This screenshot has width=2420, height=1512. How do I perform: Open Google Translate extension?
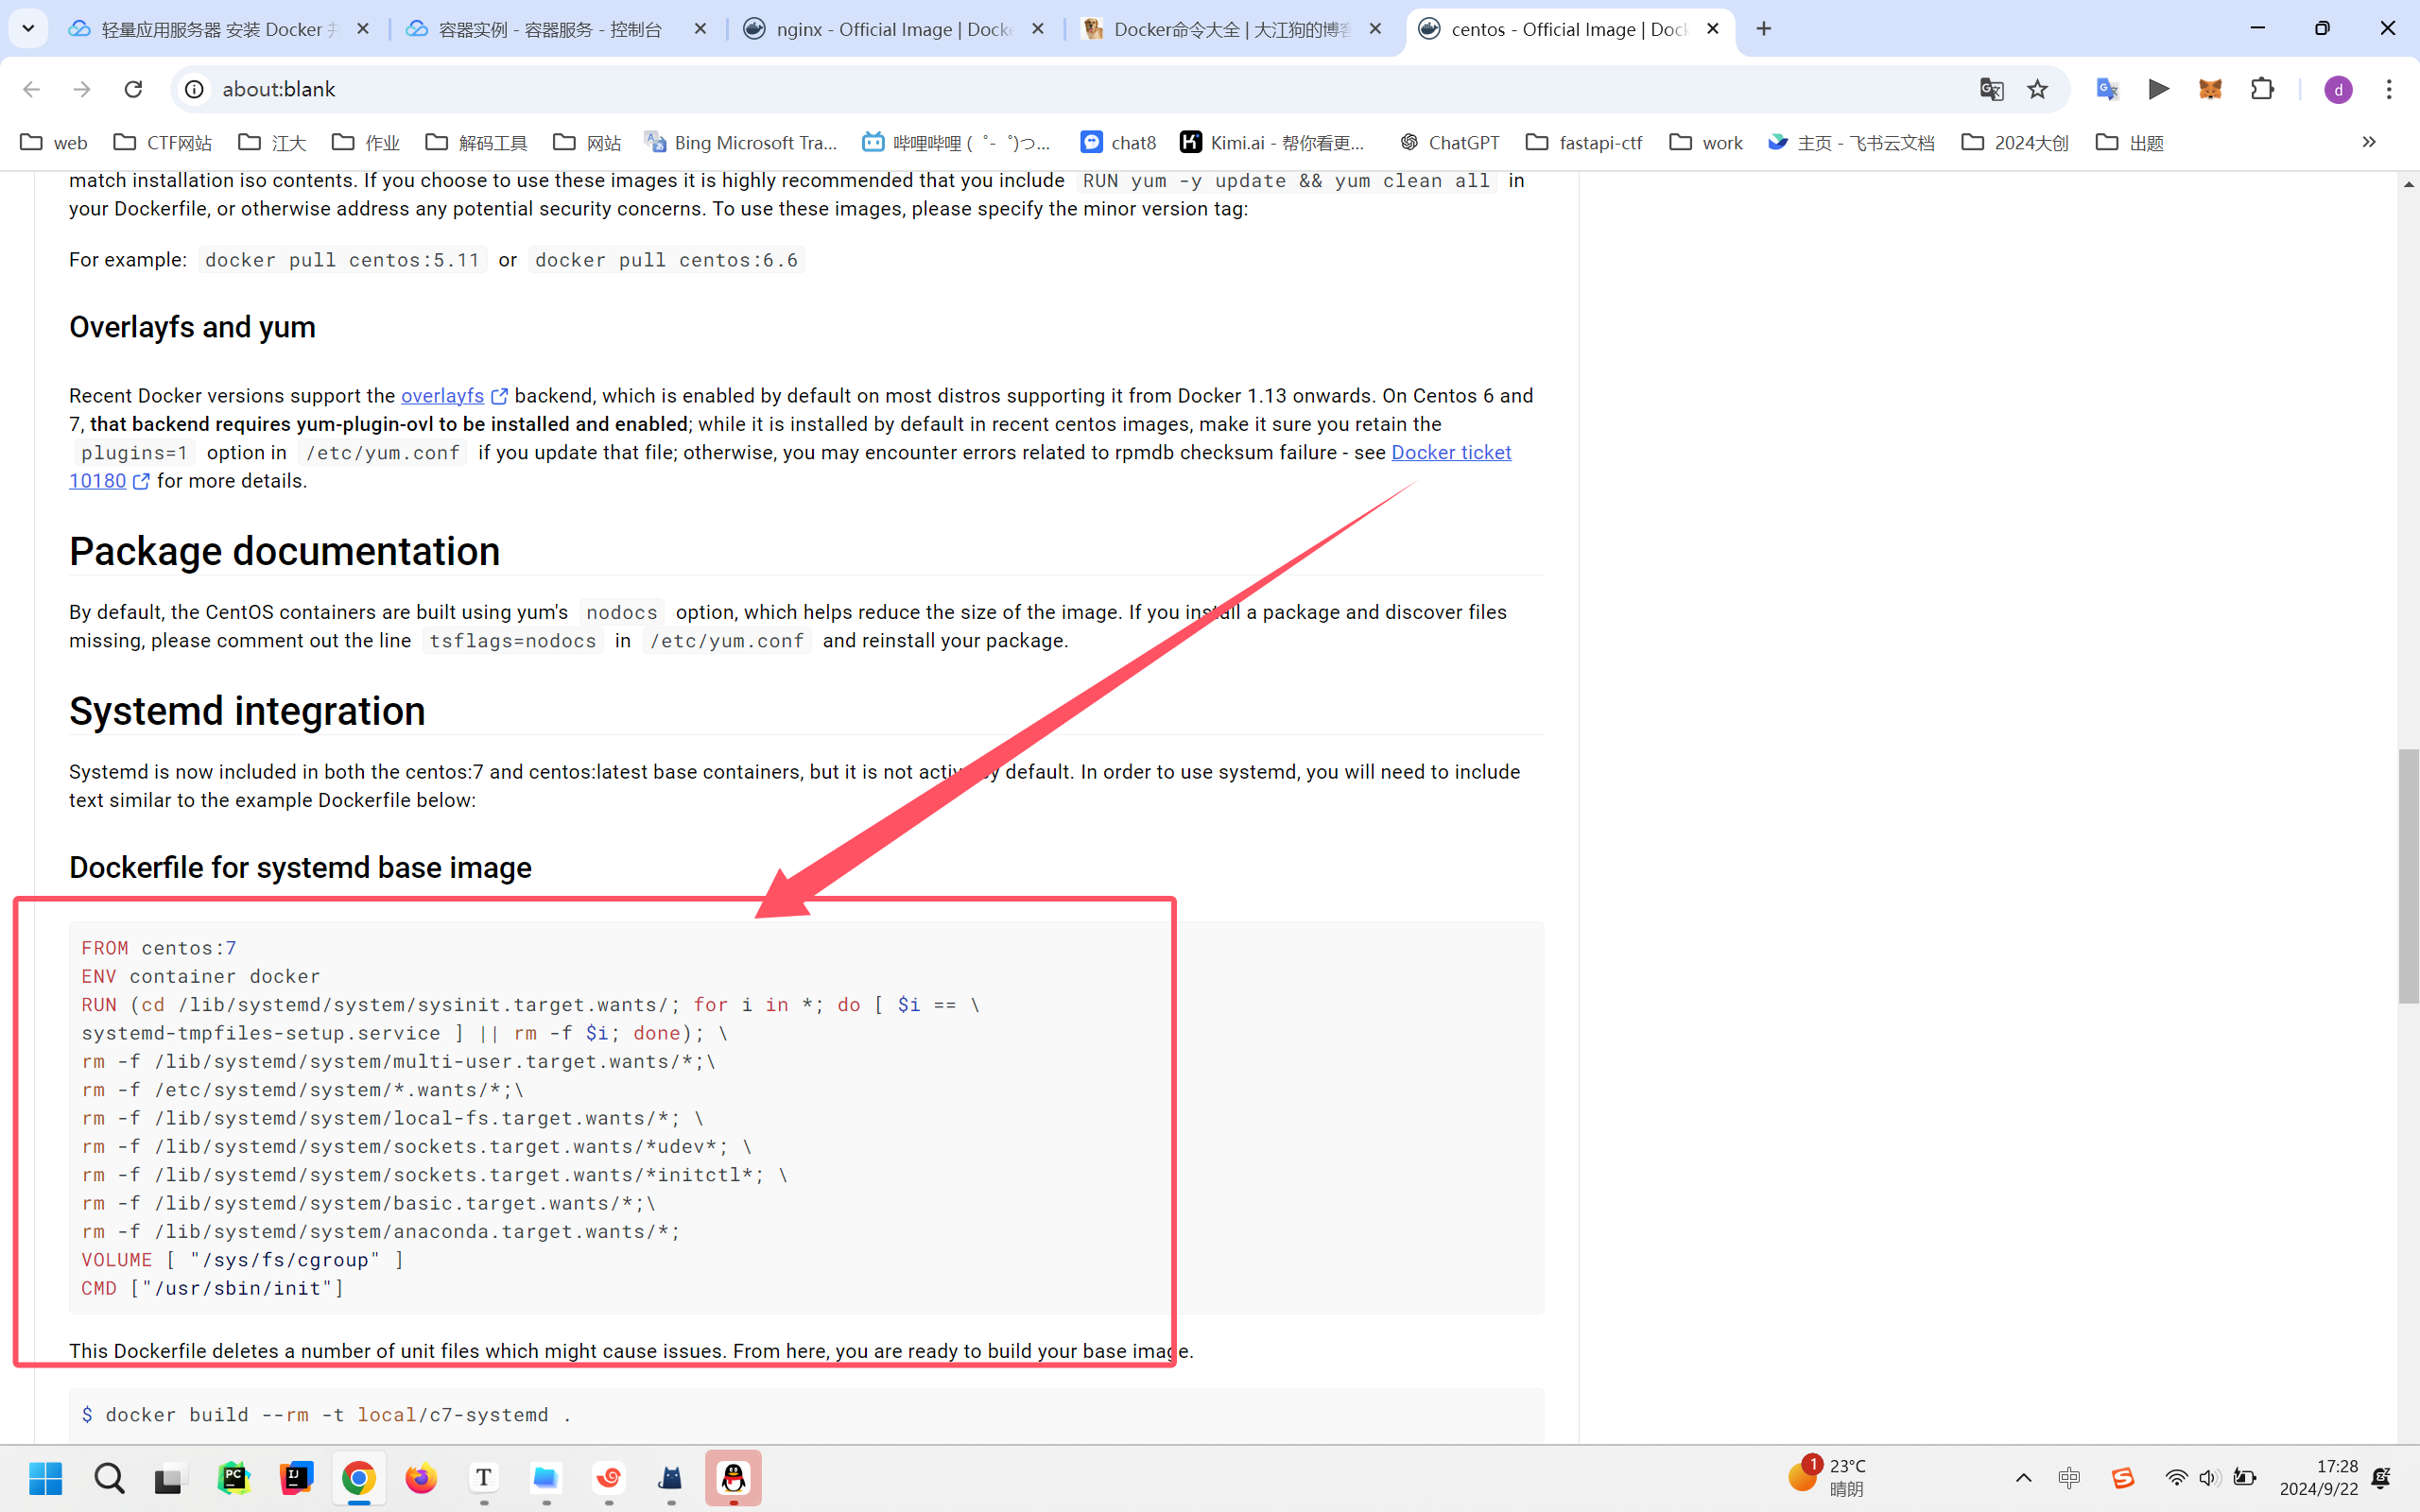2107,89
